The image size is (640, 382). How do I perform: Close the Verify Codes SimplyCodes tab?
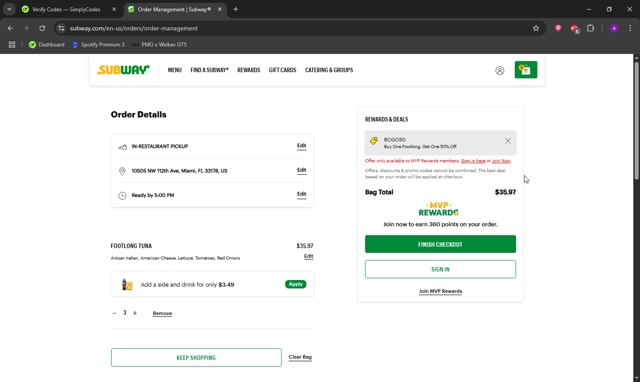point(114,9)
